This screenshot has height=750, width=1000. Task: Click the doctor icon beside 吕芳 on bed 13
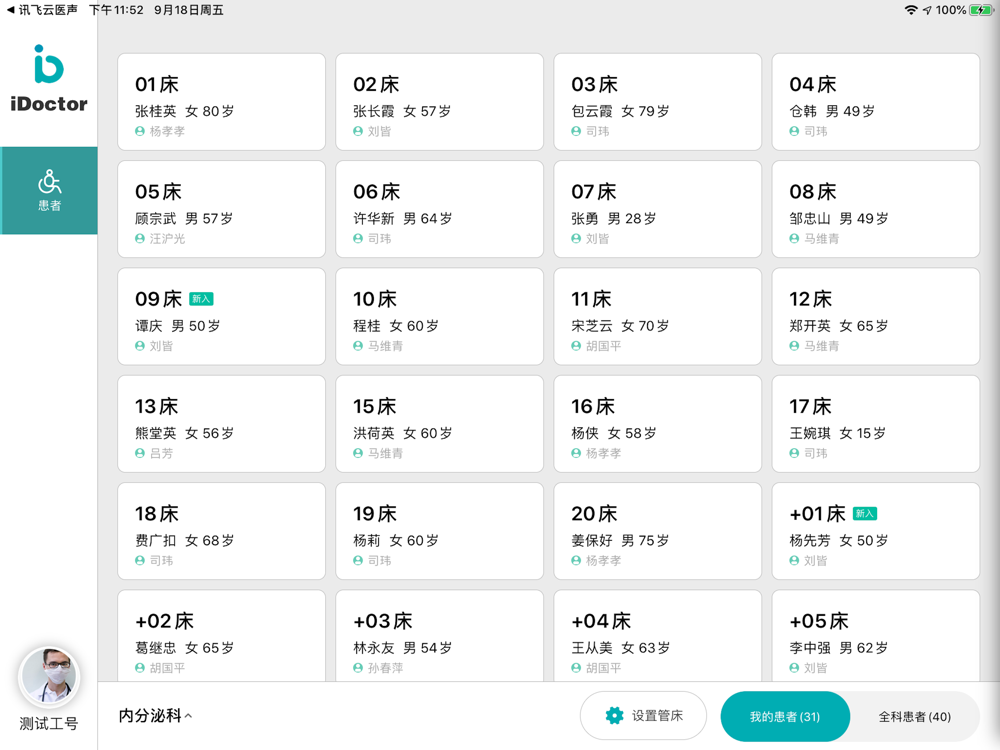[140, 454]
